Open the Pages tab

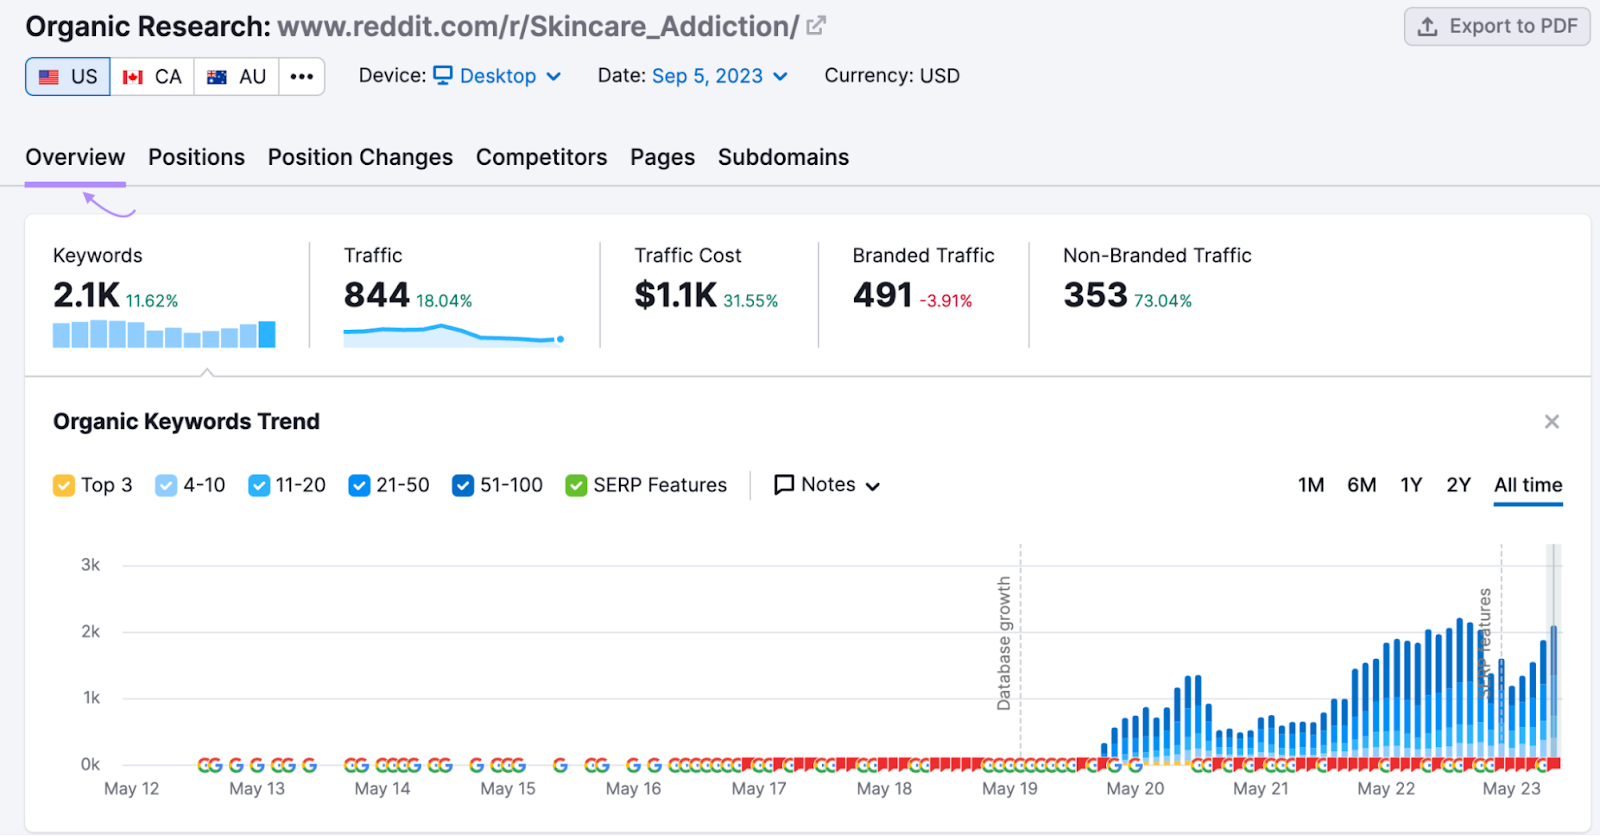pos(662,157)
